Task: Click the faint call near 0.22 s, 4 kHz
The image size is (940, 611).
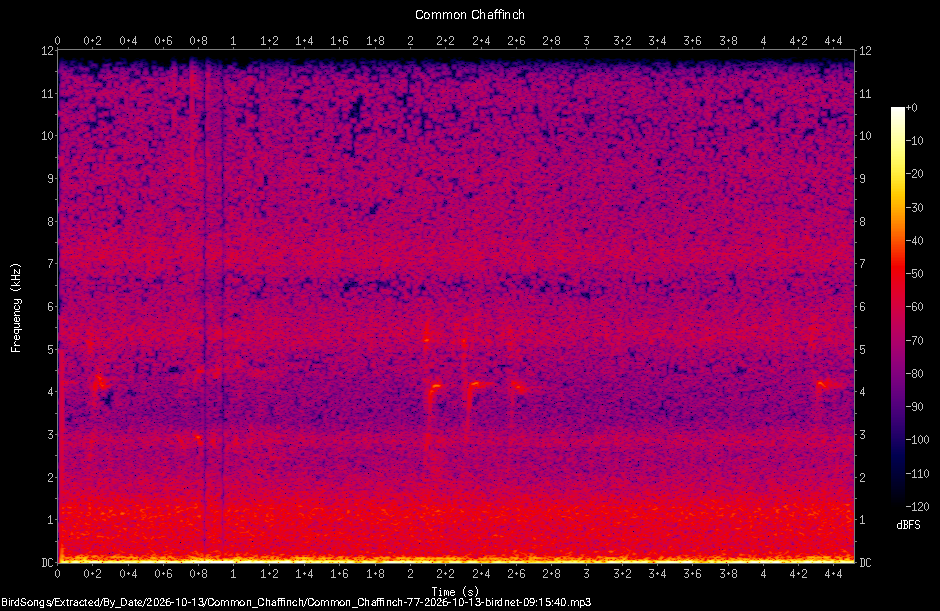Action: (100, 383)
